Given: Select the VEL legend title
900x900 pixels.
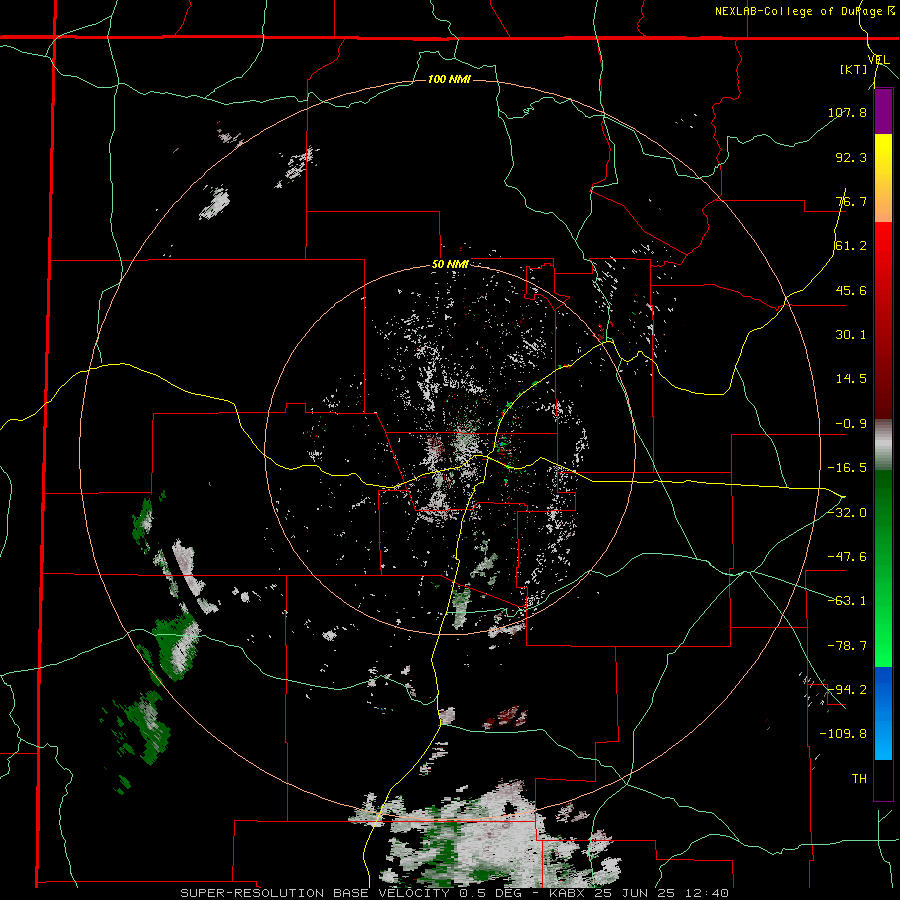Looking at the screenshot, I should [879, 59].
